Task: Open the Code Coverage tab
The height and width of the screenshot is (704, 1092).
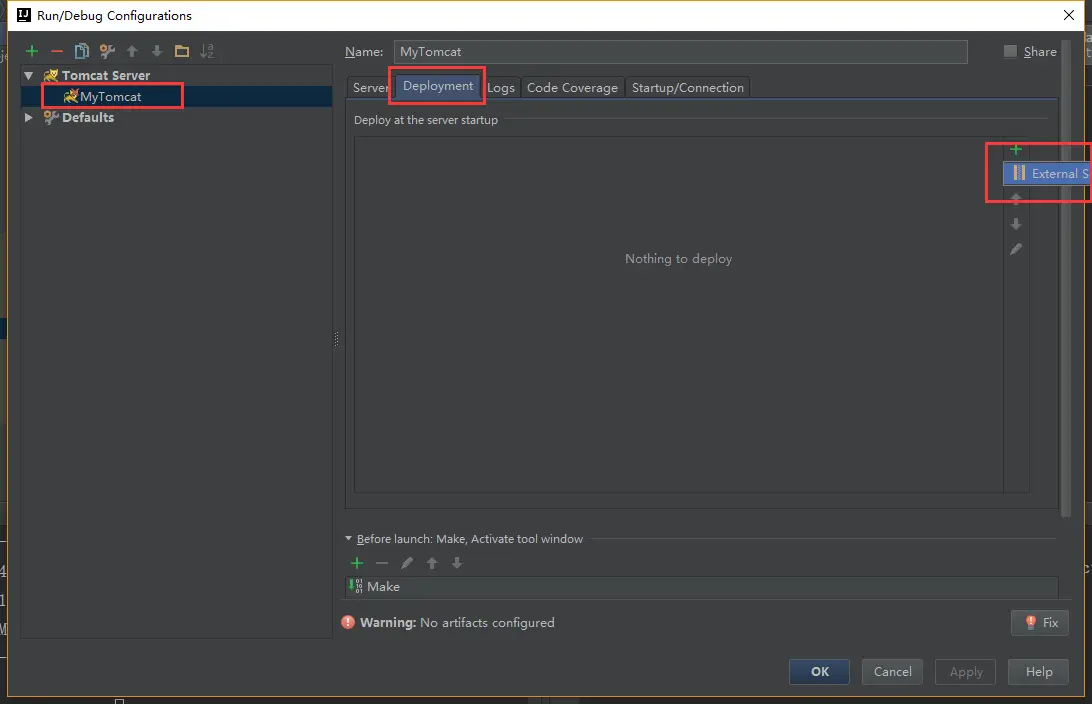Action: [x=572, y=88]
